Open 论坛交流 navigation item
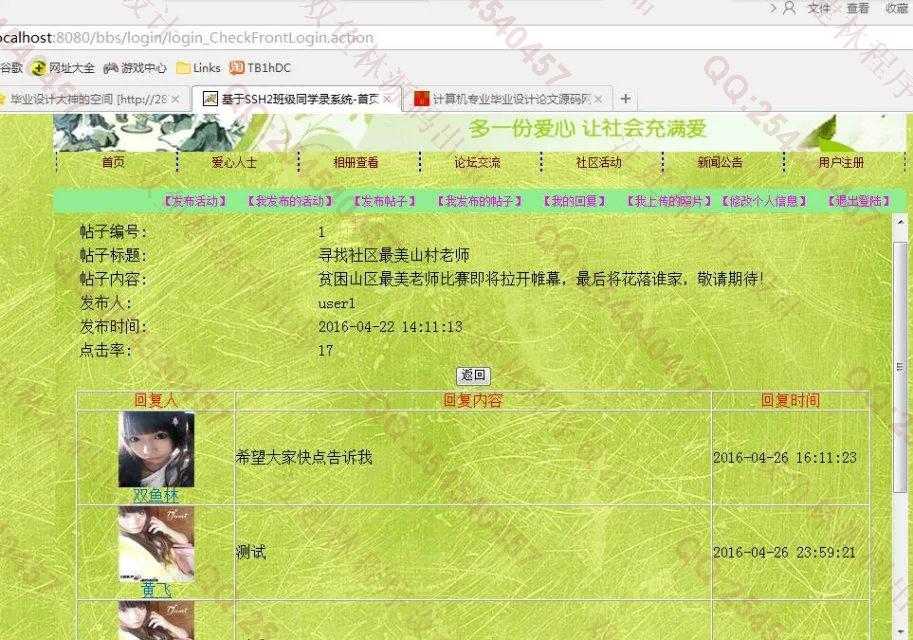Screen dimensions: 913x640 pyautogui.click(x=477, y=162)
